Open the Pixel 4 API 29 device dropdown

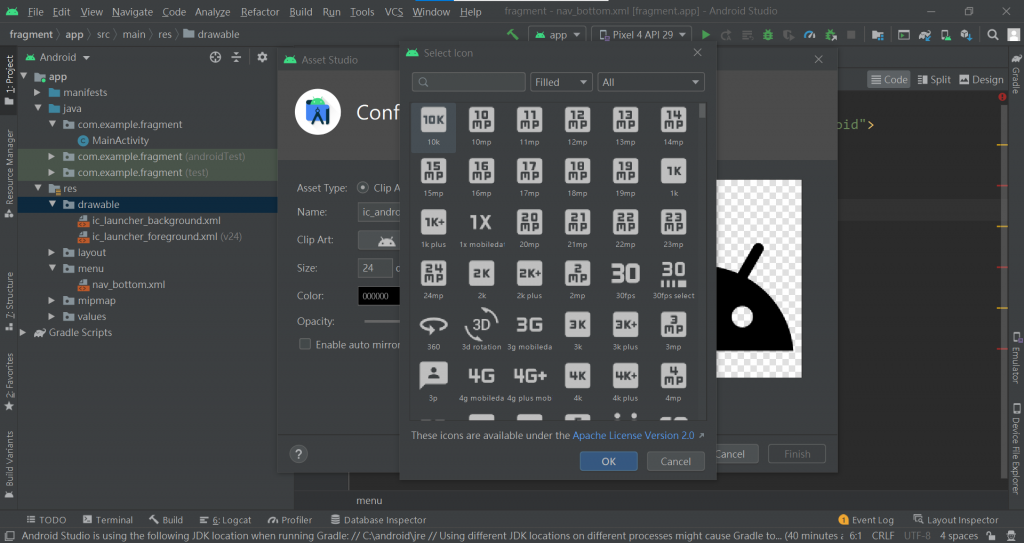click(643, 35)
